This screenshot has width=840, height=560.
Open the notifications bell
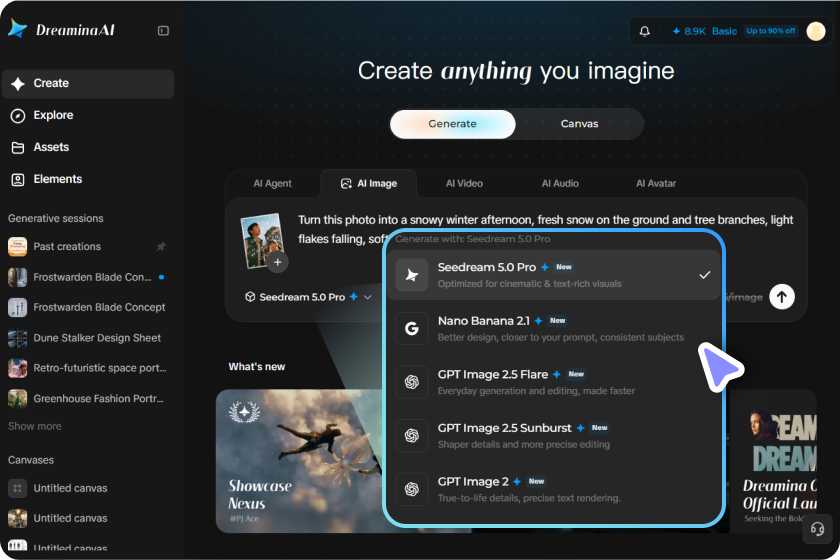click(x=644, y=31)
